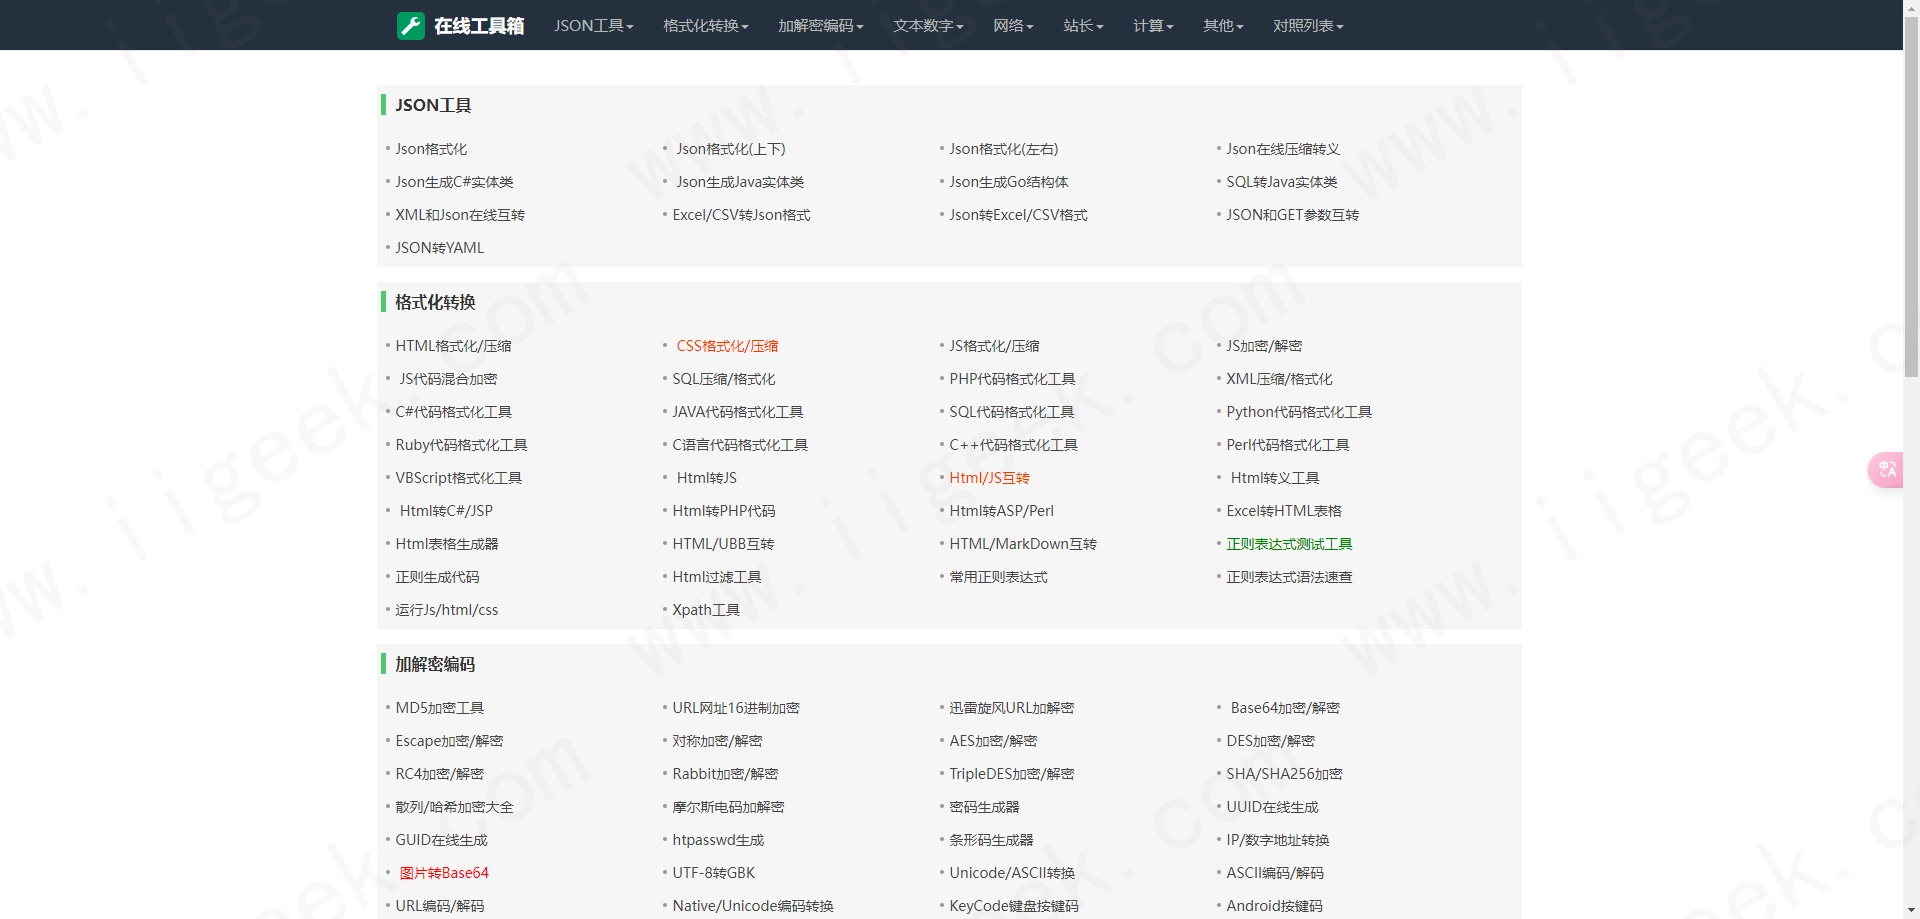Open Ruby代码格式化工具 link

coord(461,445)
